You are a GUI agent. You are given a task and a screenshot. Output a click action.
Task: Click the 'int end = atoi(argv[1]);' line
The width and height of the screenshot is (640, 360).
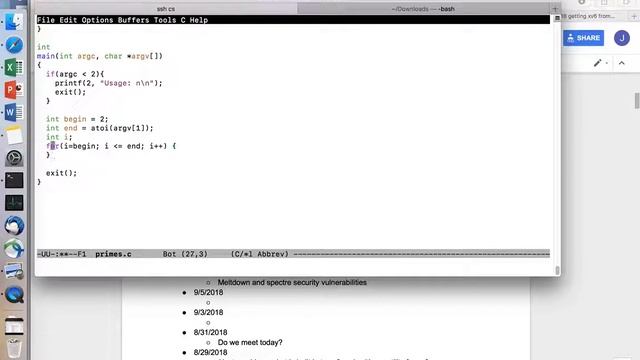click(x=100, y=128)
